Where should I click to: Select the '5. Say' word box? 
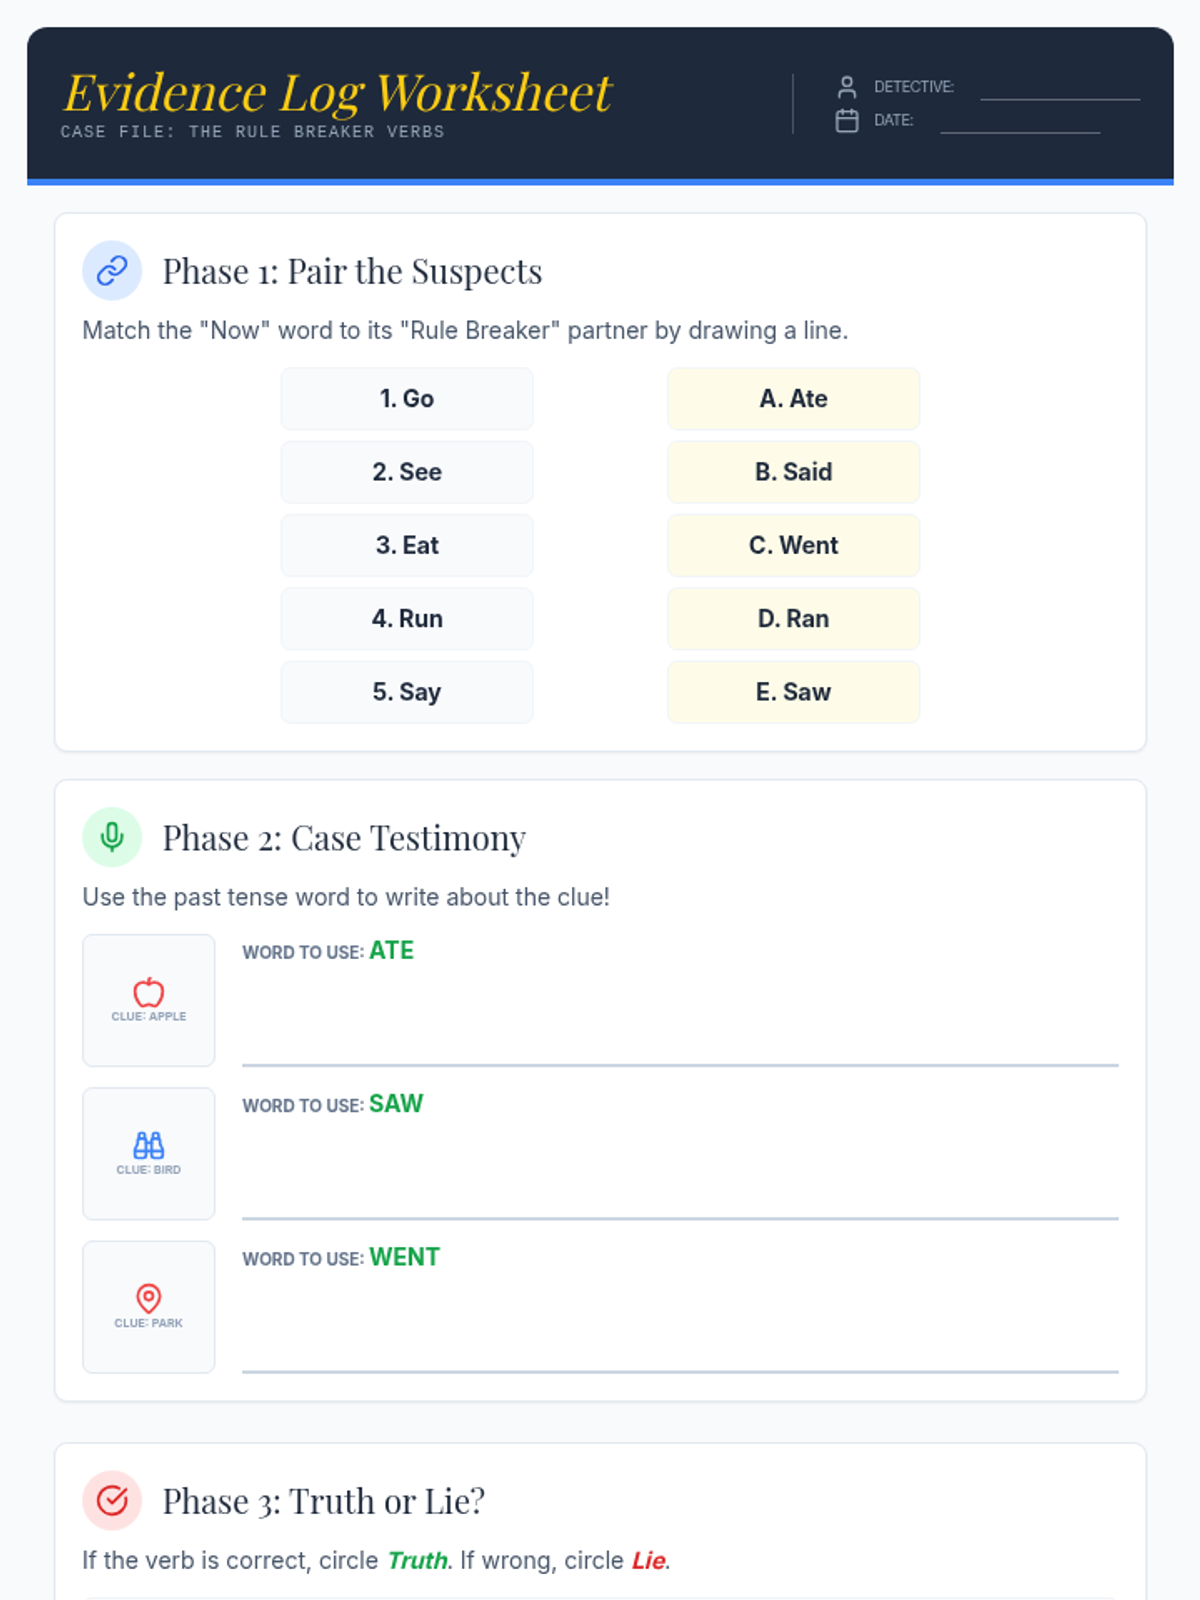[407, 692]
